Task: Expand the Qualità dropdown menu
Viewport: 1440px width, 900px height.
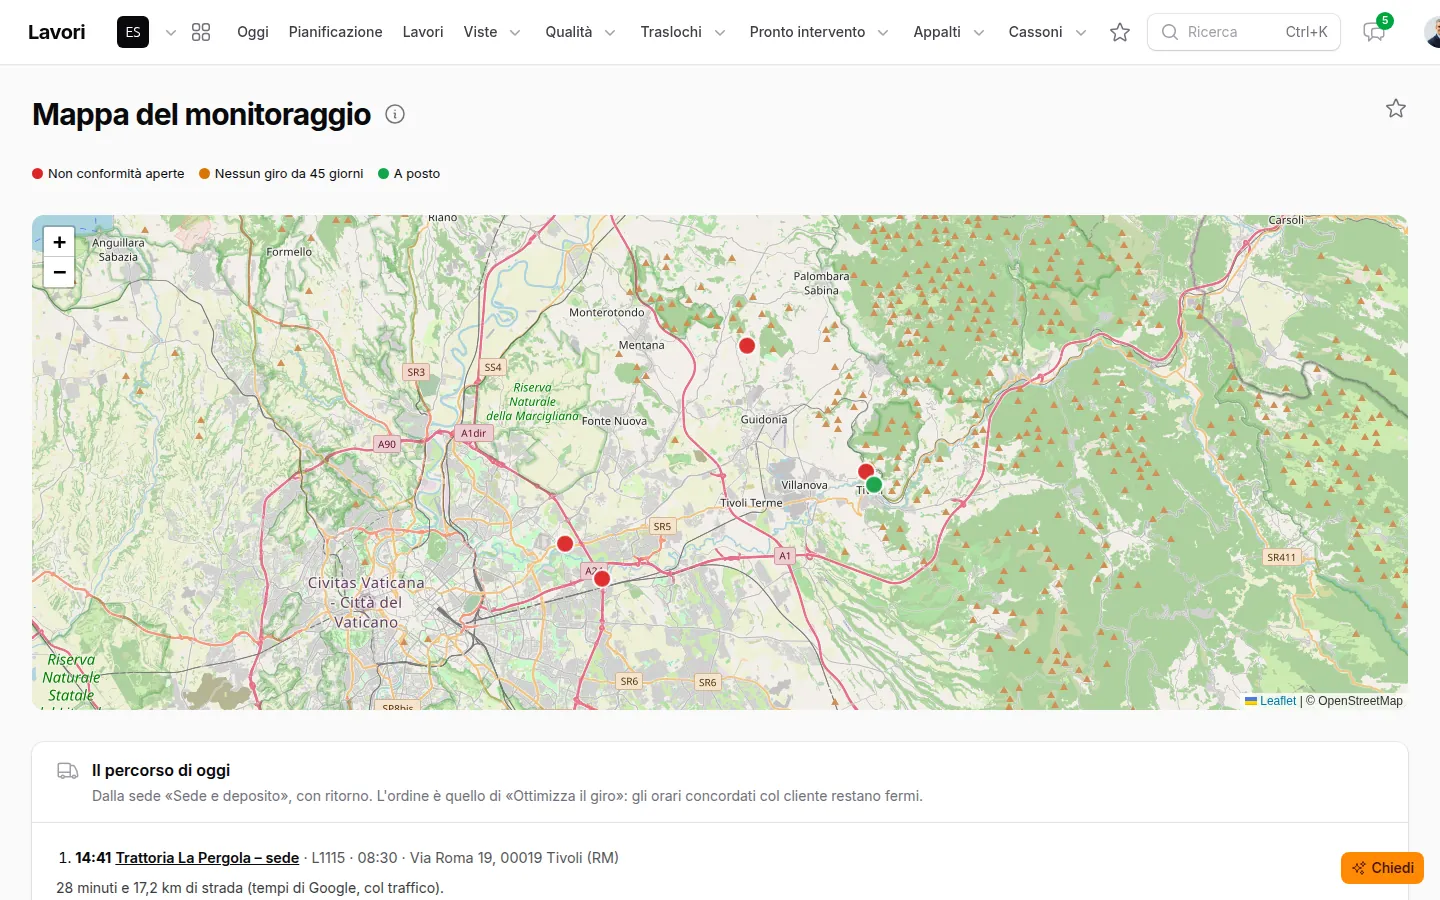Action: coord(580,32)
